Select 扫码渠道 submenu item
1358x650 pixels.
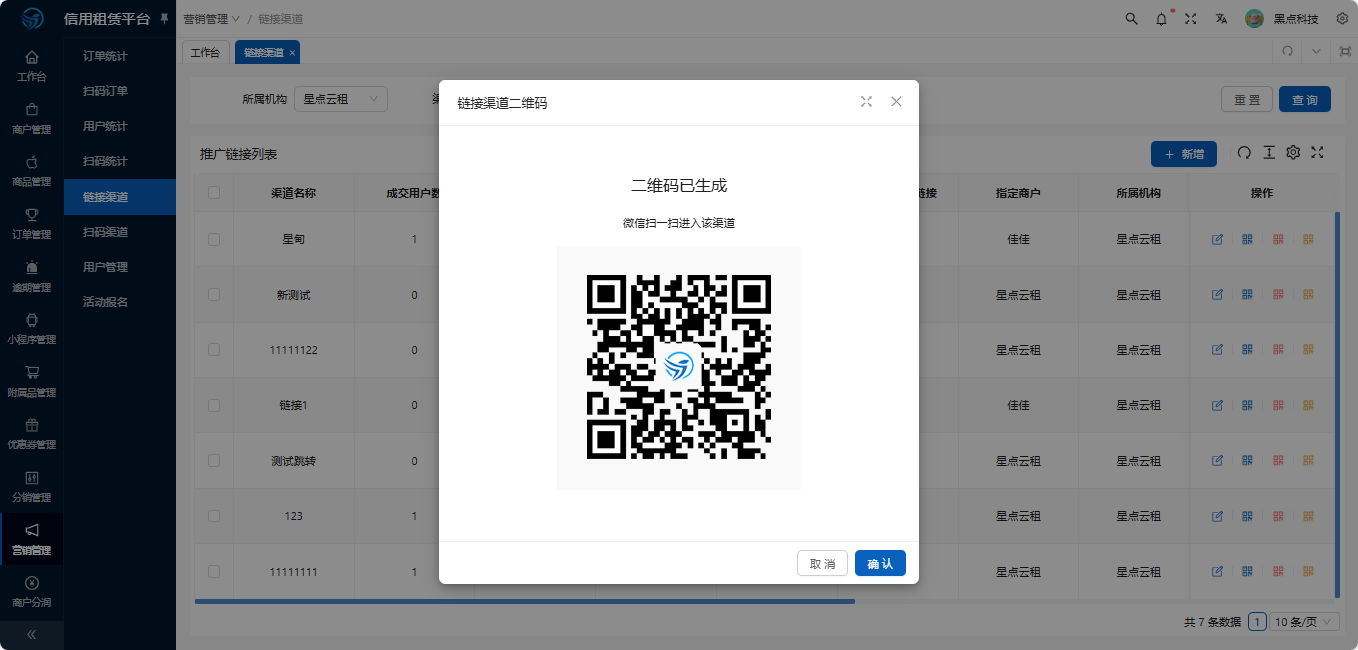tap(120, 232)
